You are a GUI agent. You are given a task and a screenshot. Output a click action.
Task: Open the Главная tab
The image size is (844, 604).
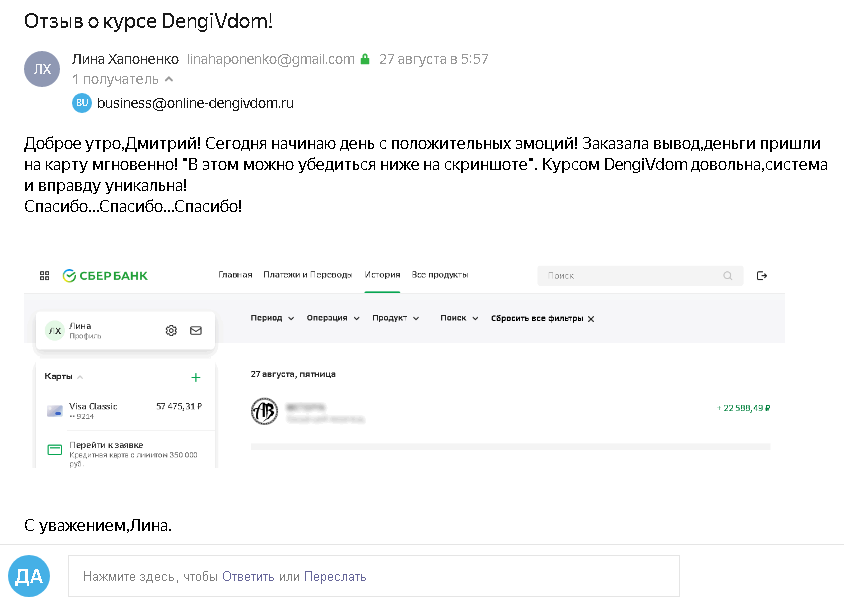click(x=235, y=275)
